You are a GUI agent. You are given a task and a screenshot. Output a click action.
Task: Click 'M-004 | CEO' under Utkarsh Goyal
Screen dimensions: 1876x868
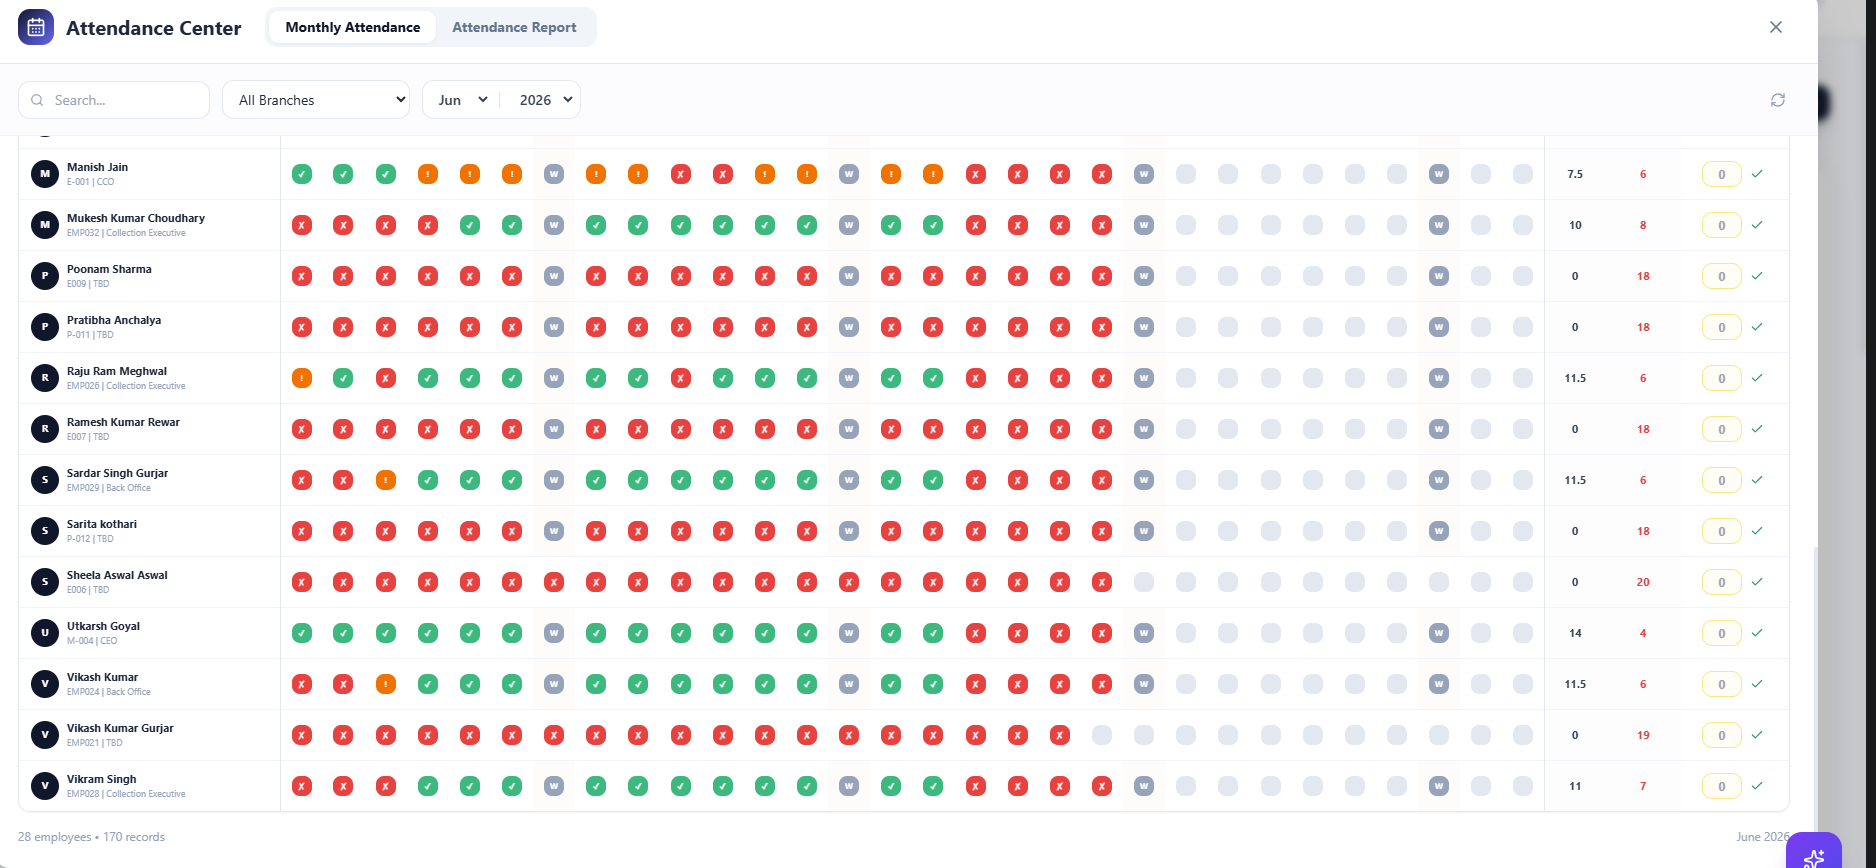(92, 641)
